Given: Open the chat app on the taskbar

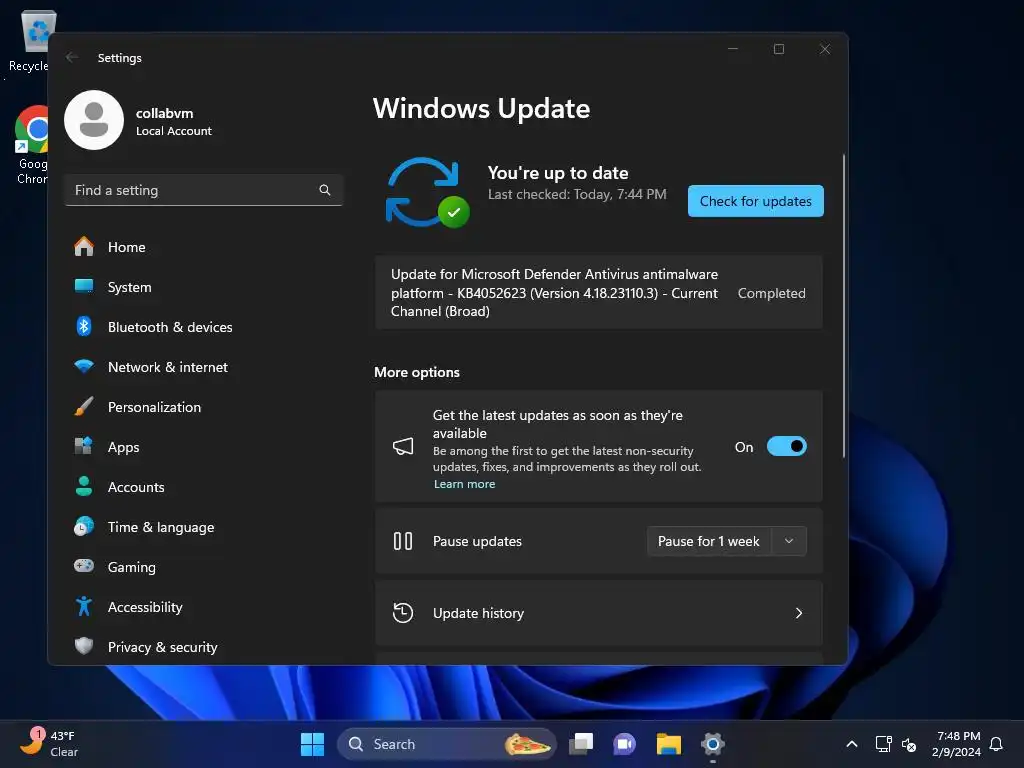Looking at the screenshot, I should pyautogui.click(x=624, y=744).
